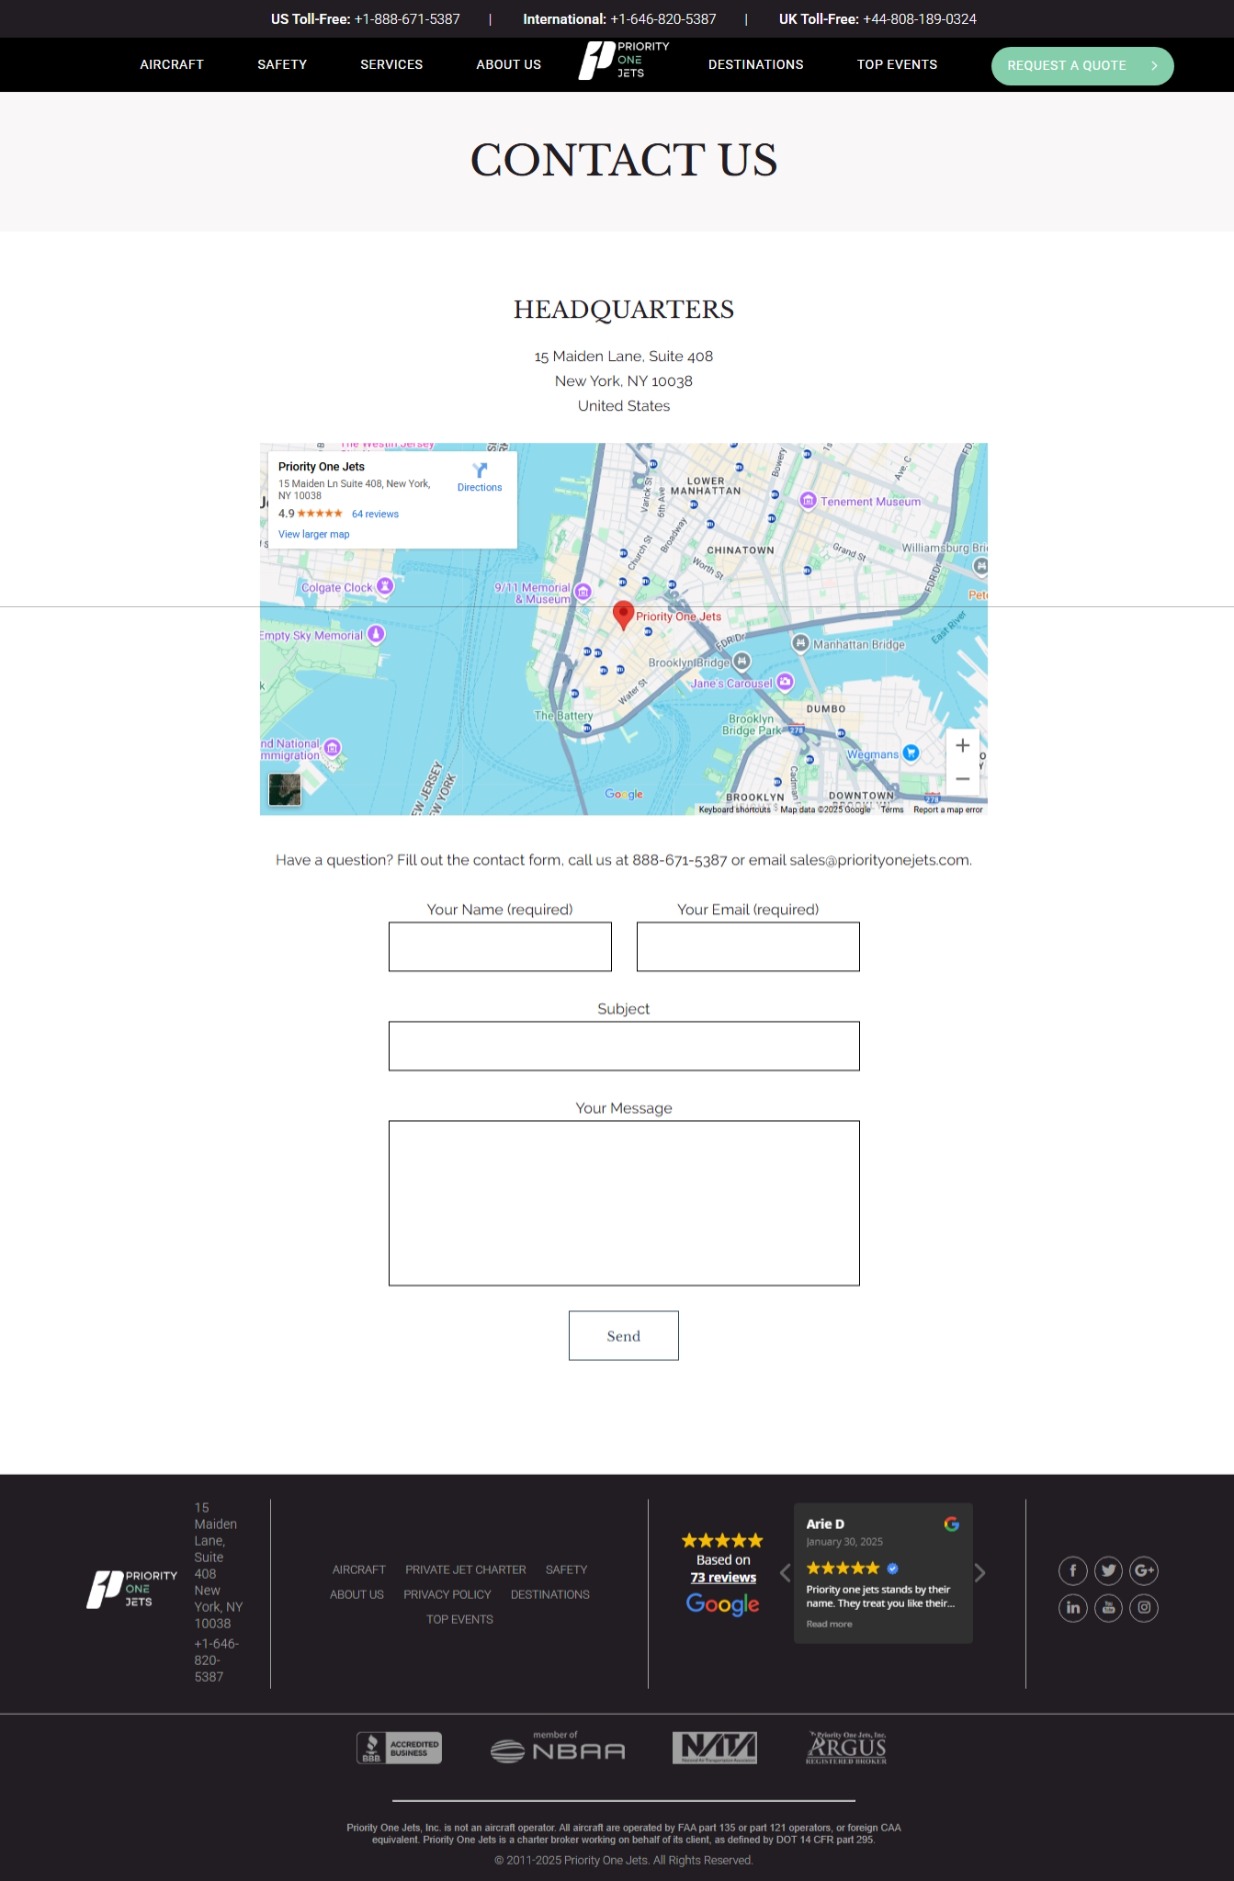Click the red Priority One Jets map pin
1234x1881 pixels.
(623, 615)
